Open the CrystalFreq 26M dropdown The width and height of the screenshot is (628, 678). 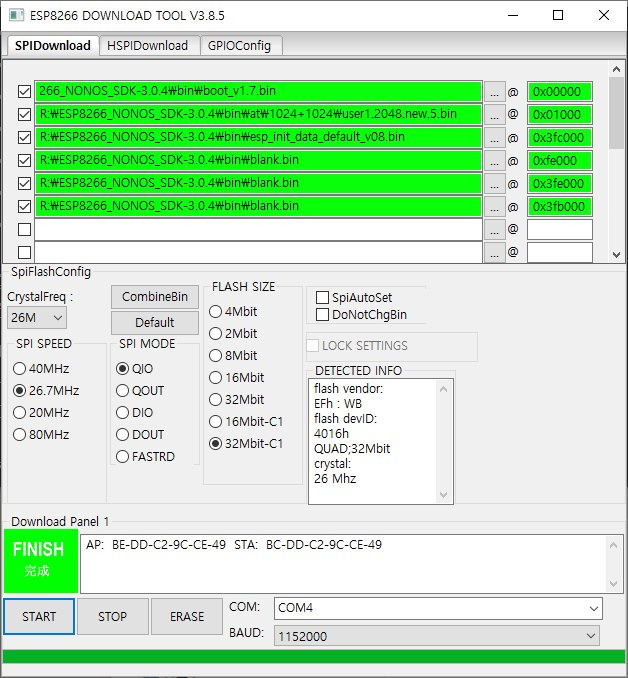coord(37,318)
